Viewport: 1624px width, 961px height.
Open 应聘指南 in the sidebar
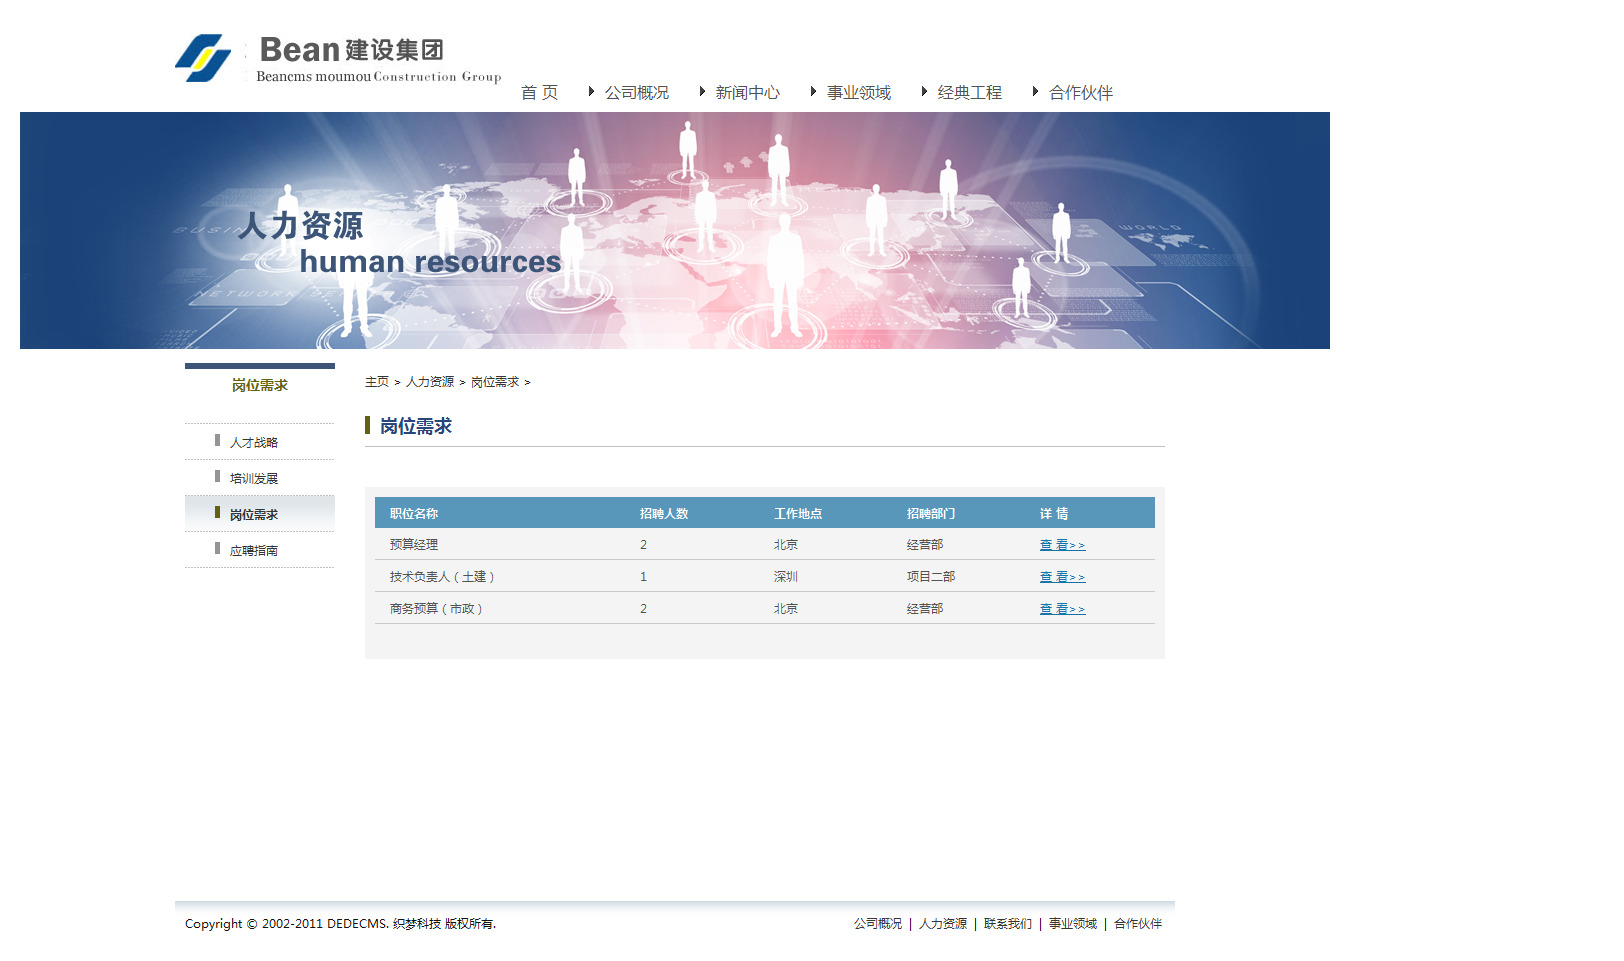coord(254,550)
